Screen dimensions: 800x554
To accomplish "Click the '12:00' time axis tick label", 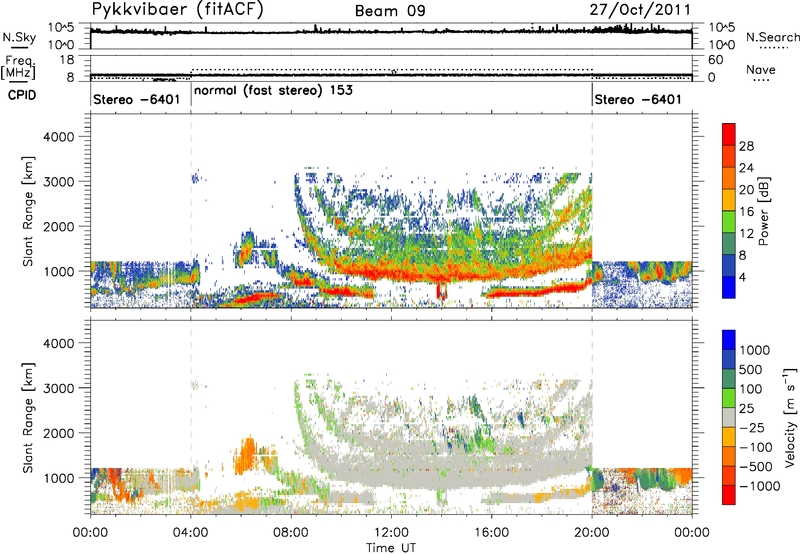I will (x=391, y=533).
